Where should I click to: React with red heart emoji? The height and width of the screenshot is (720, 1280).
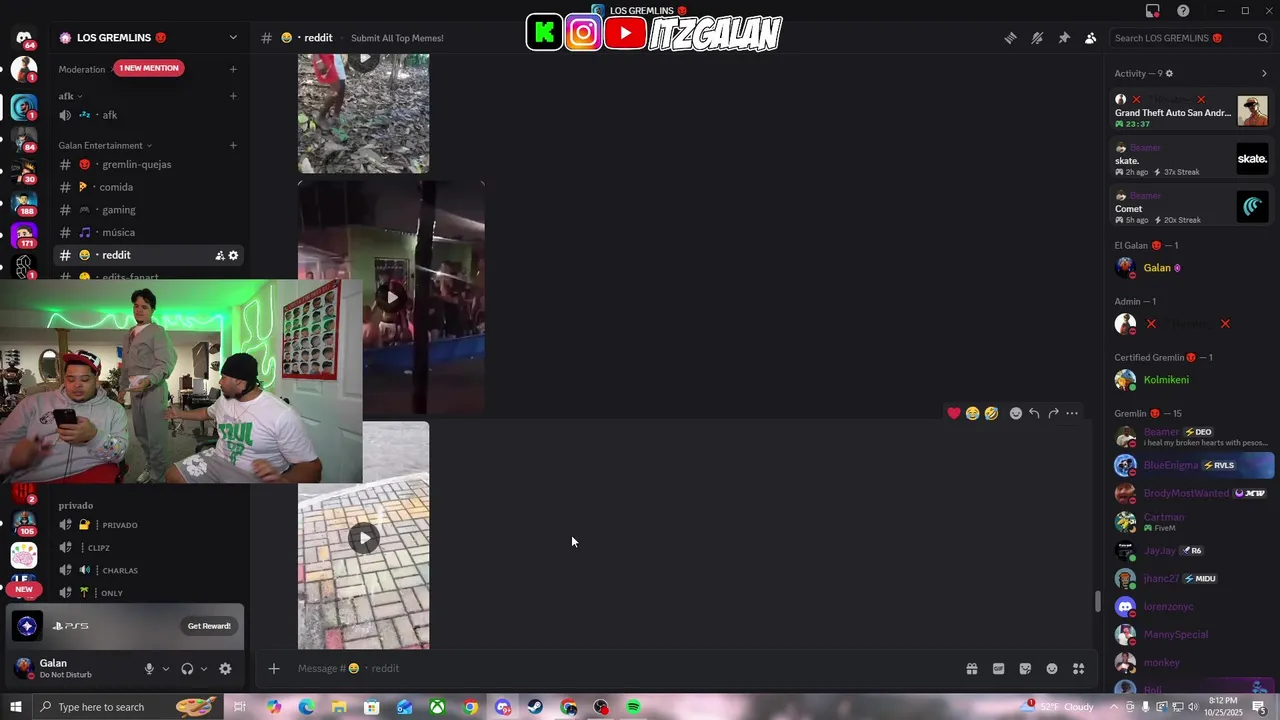click(954, 413)
